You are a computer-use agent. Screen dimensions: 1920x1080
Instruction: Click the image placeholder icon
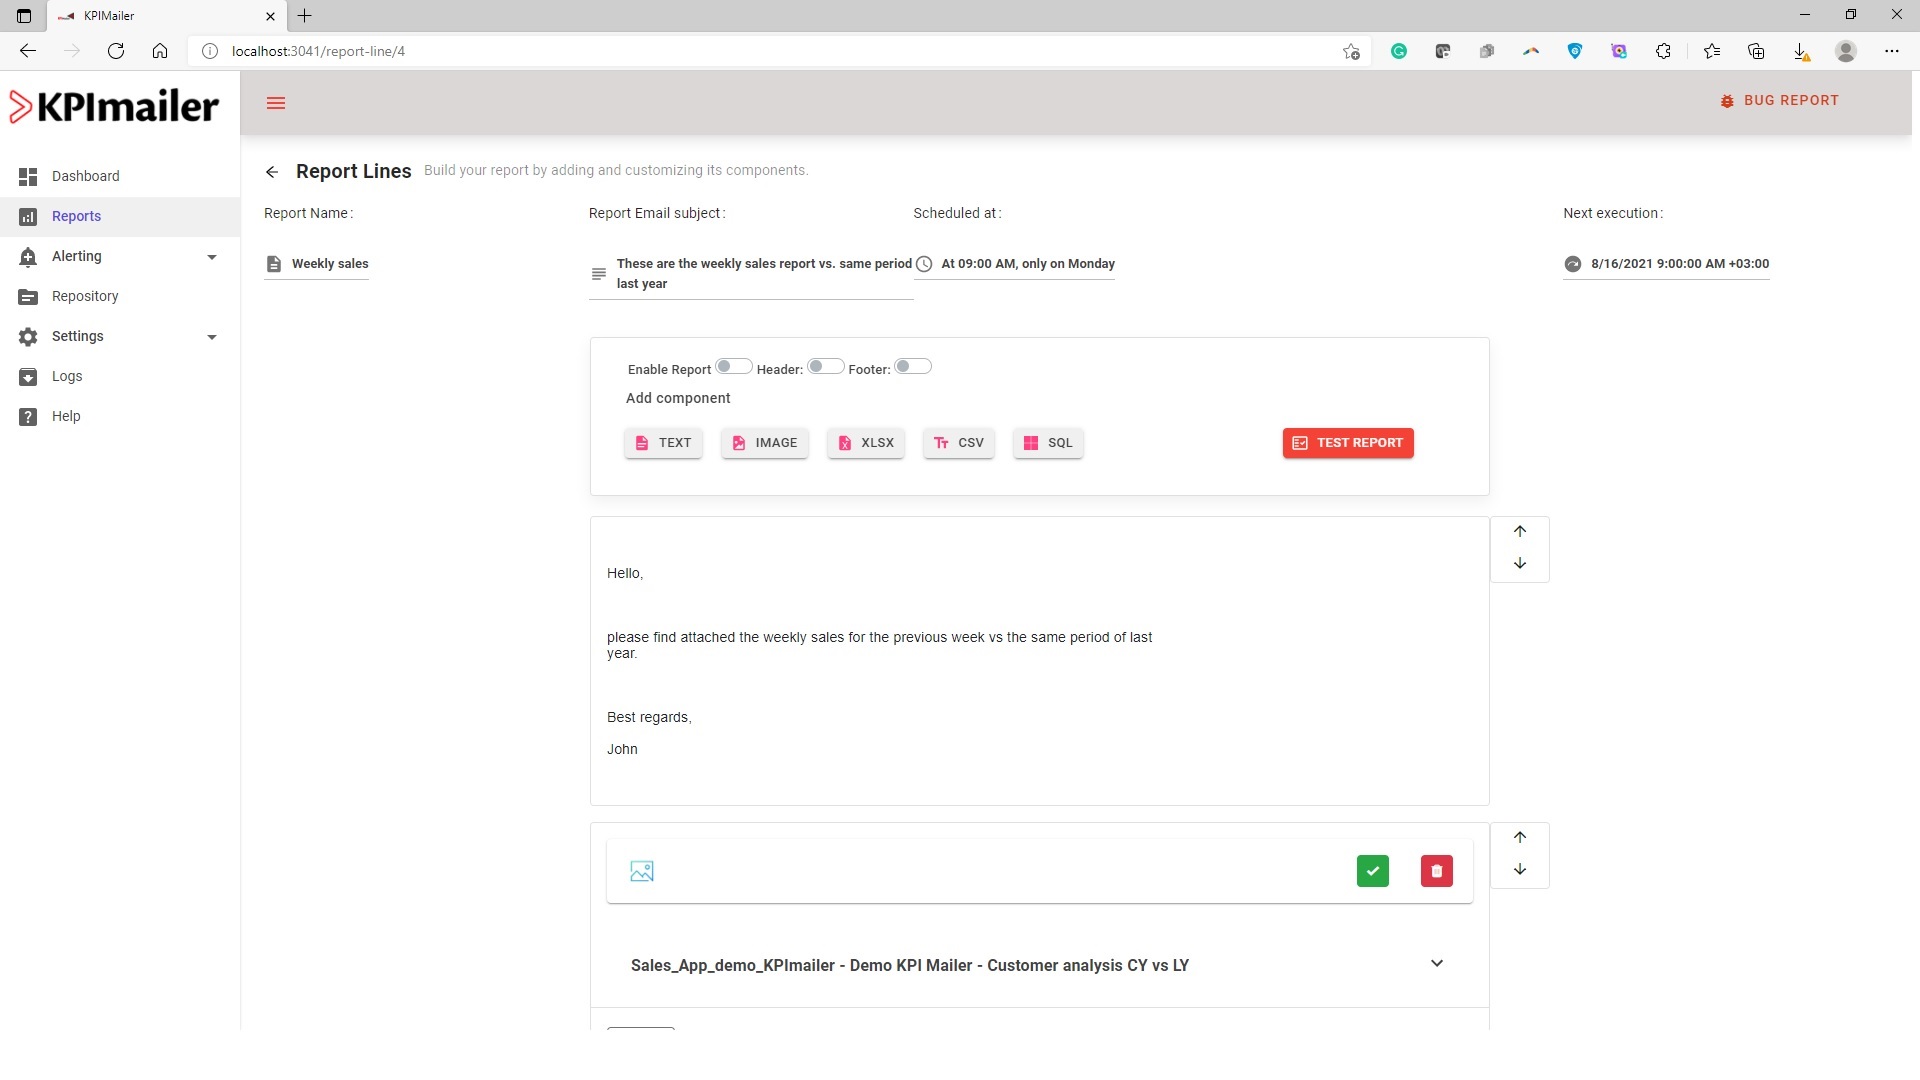[x=642, y=871]
